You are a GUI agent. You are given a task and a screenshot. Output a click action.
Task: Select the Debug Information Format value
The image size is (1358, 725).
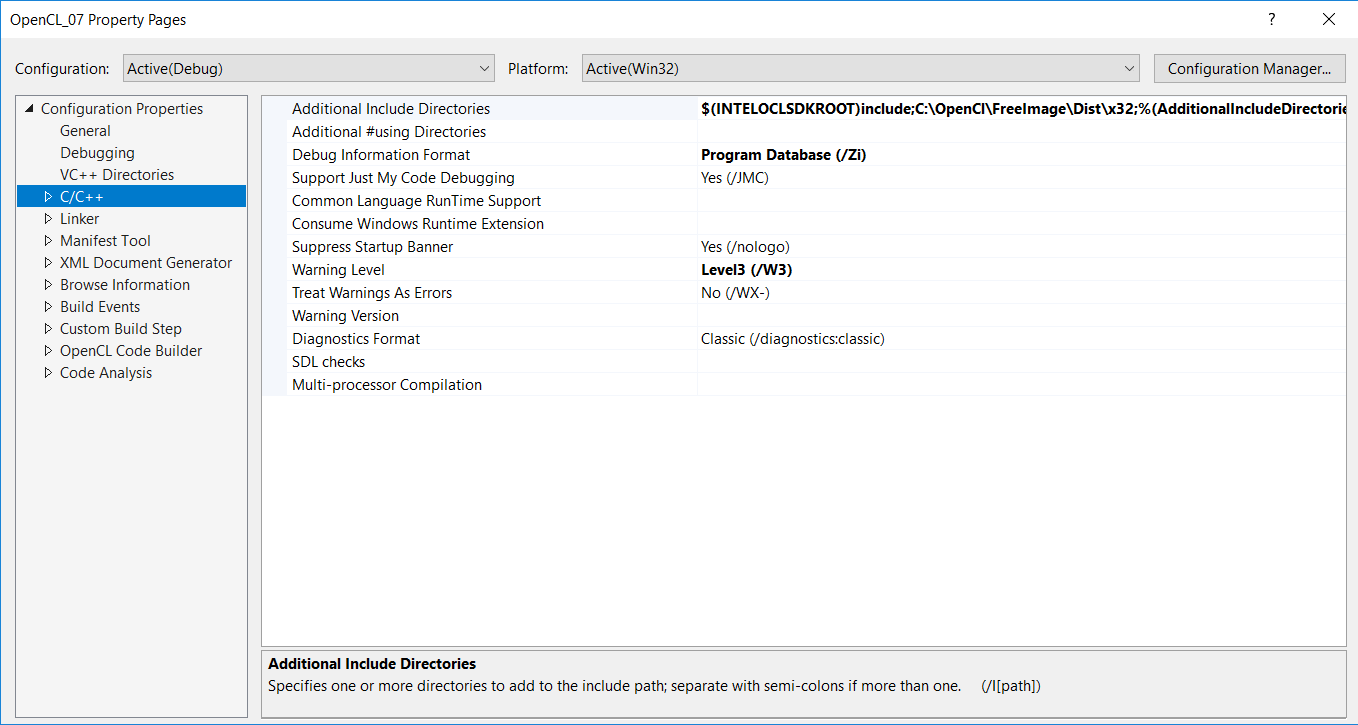tap(1022, 155)
